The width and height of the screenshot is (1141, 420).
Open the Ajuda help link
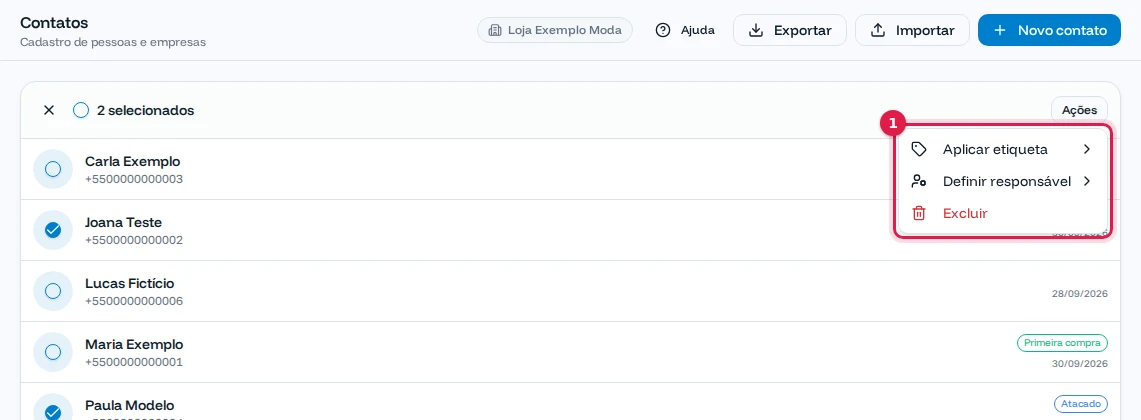point(685,31)
